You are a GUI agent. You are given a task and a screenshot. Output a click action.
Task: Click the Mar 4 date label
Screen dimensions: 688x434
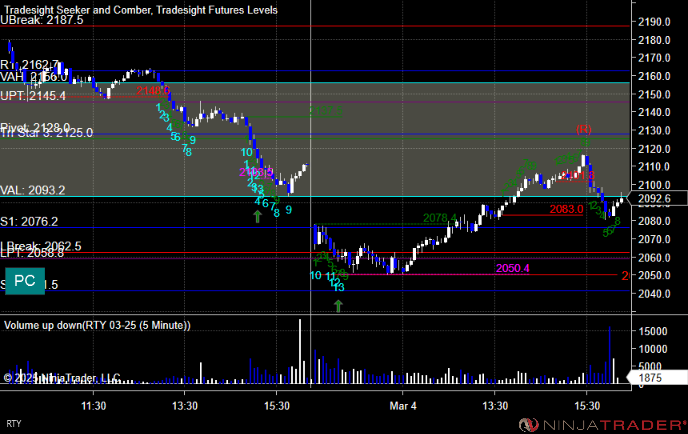tap(403, 406)
